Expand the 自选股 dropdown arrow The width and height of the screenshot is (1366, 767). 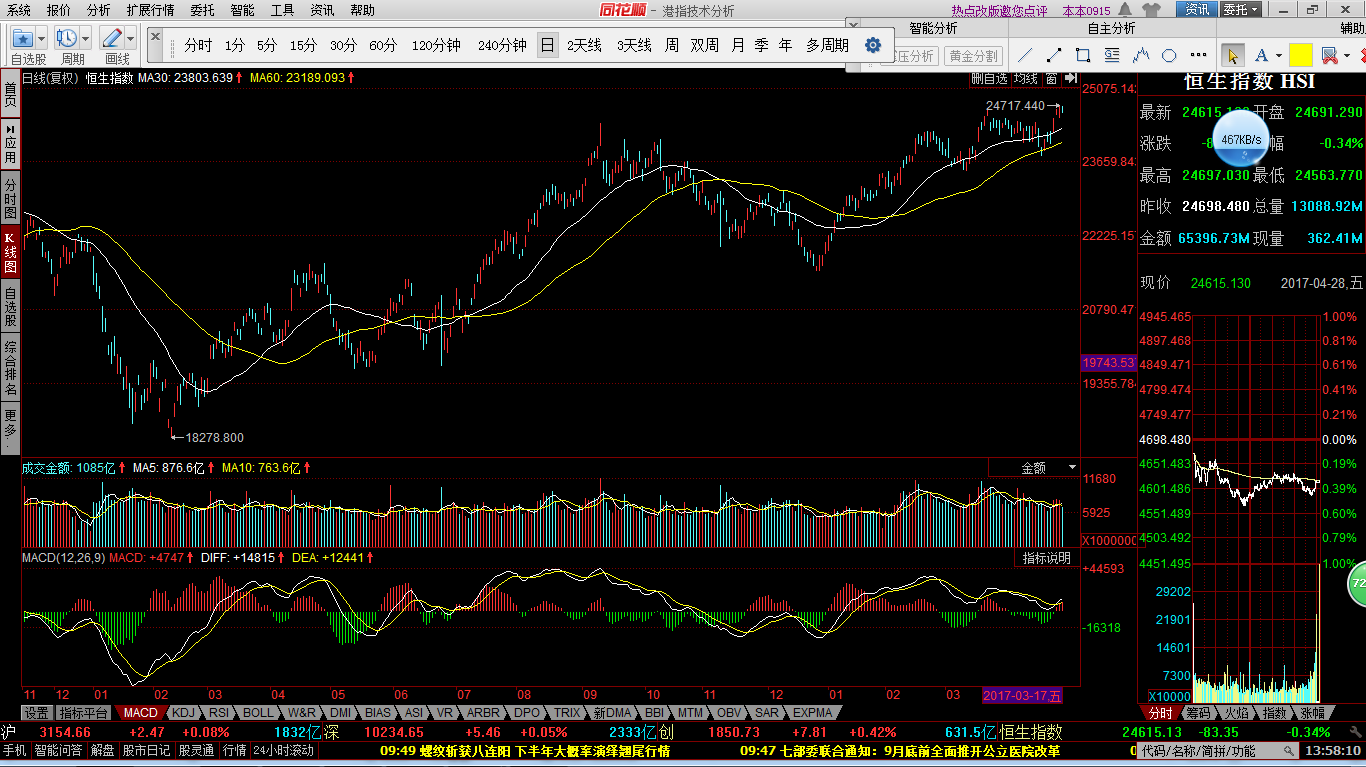point(41,38)
